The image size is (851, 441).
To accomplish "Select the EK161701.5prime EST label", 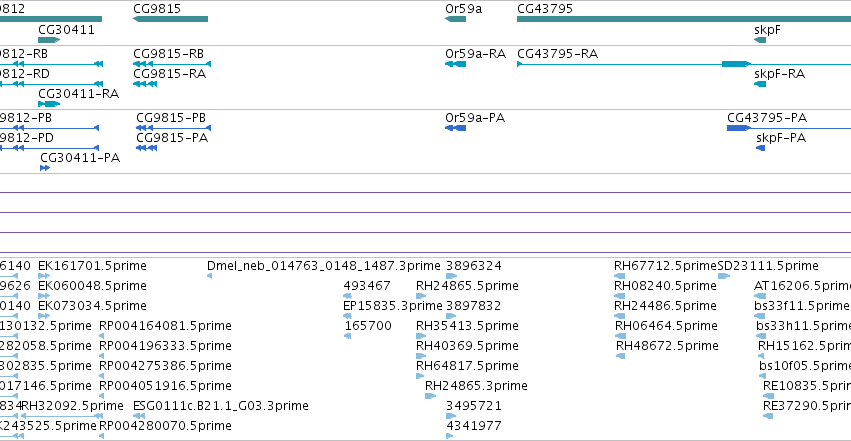I will 92,266.
